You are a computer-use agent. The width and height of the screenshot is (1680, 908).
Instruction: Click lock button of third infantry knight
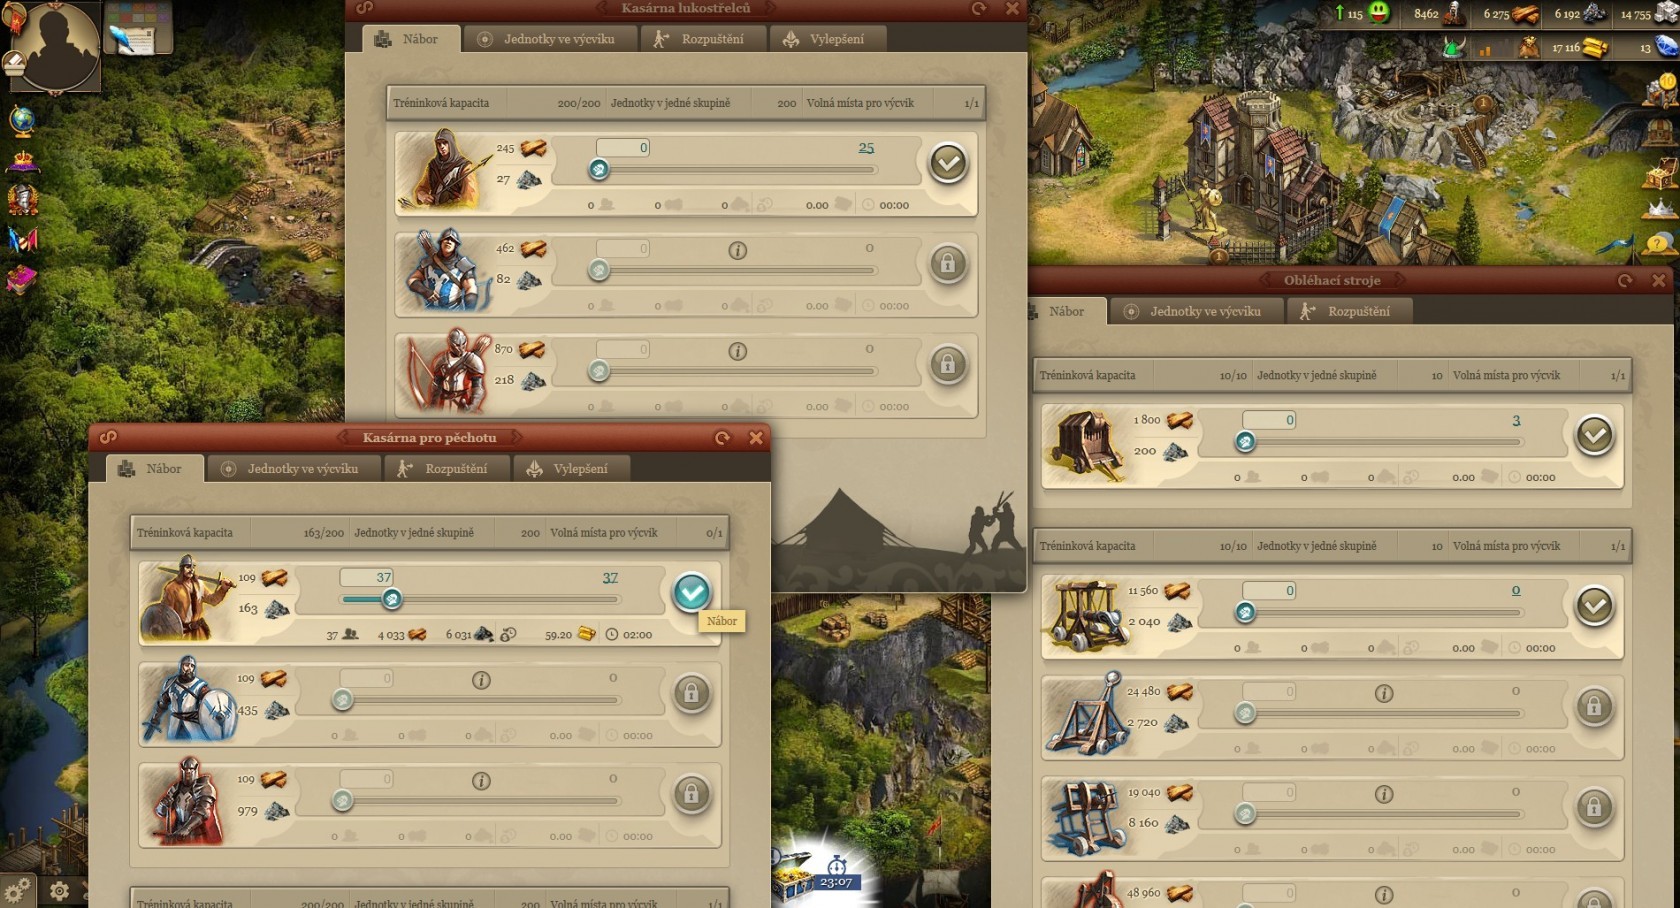click(691, 794)
